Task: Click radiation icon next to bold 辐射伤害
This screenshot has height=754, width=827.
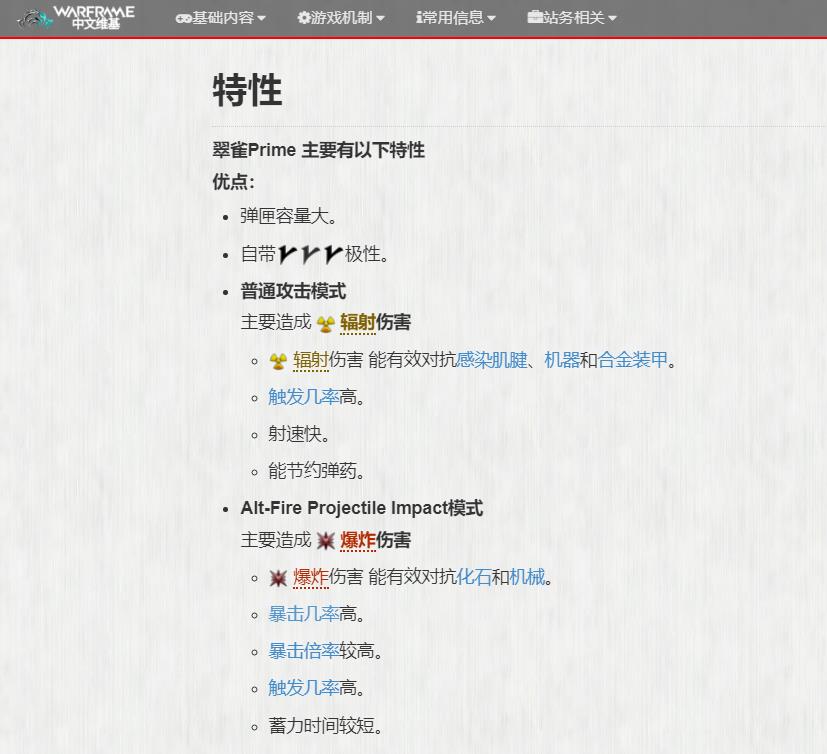Action: point(326,323)
